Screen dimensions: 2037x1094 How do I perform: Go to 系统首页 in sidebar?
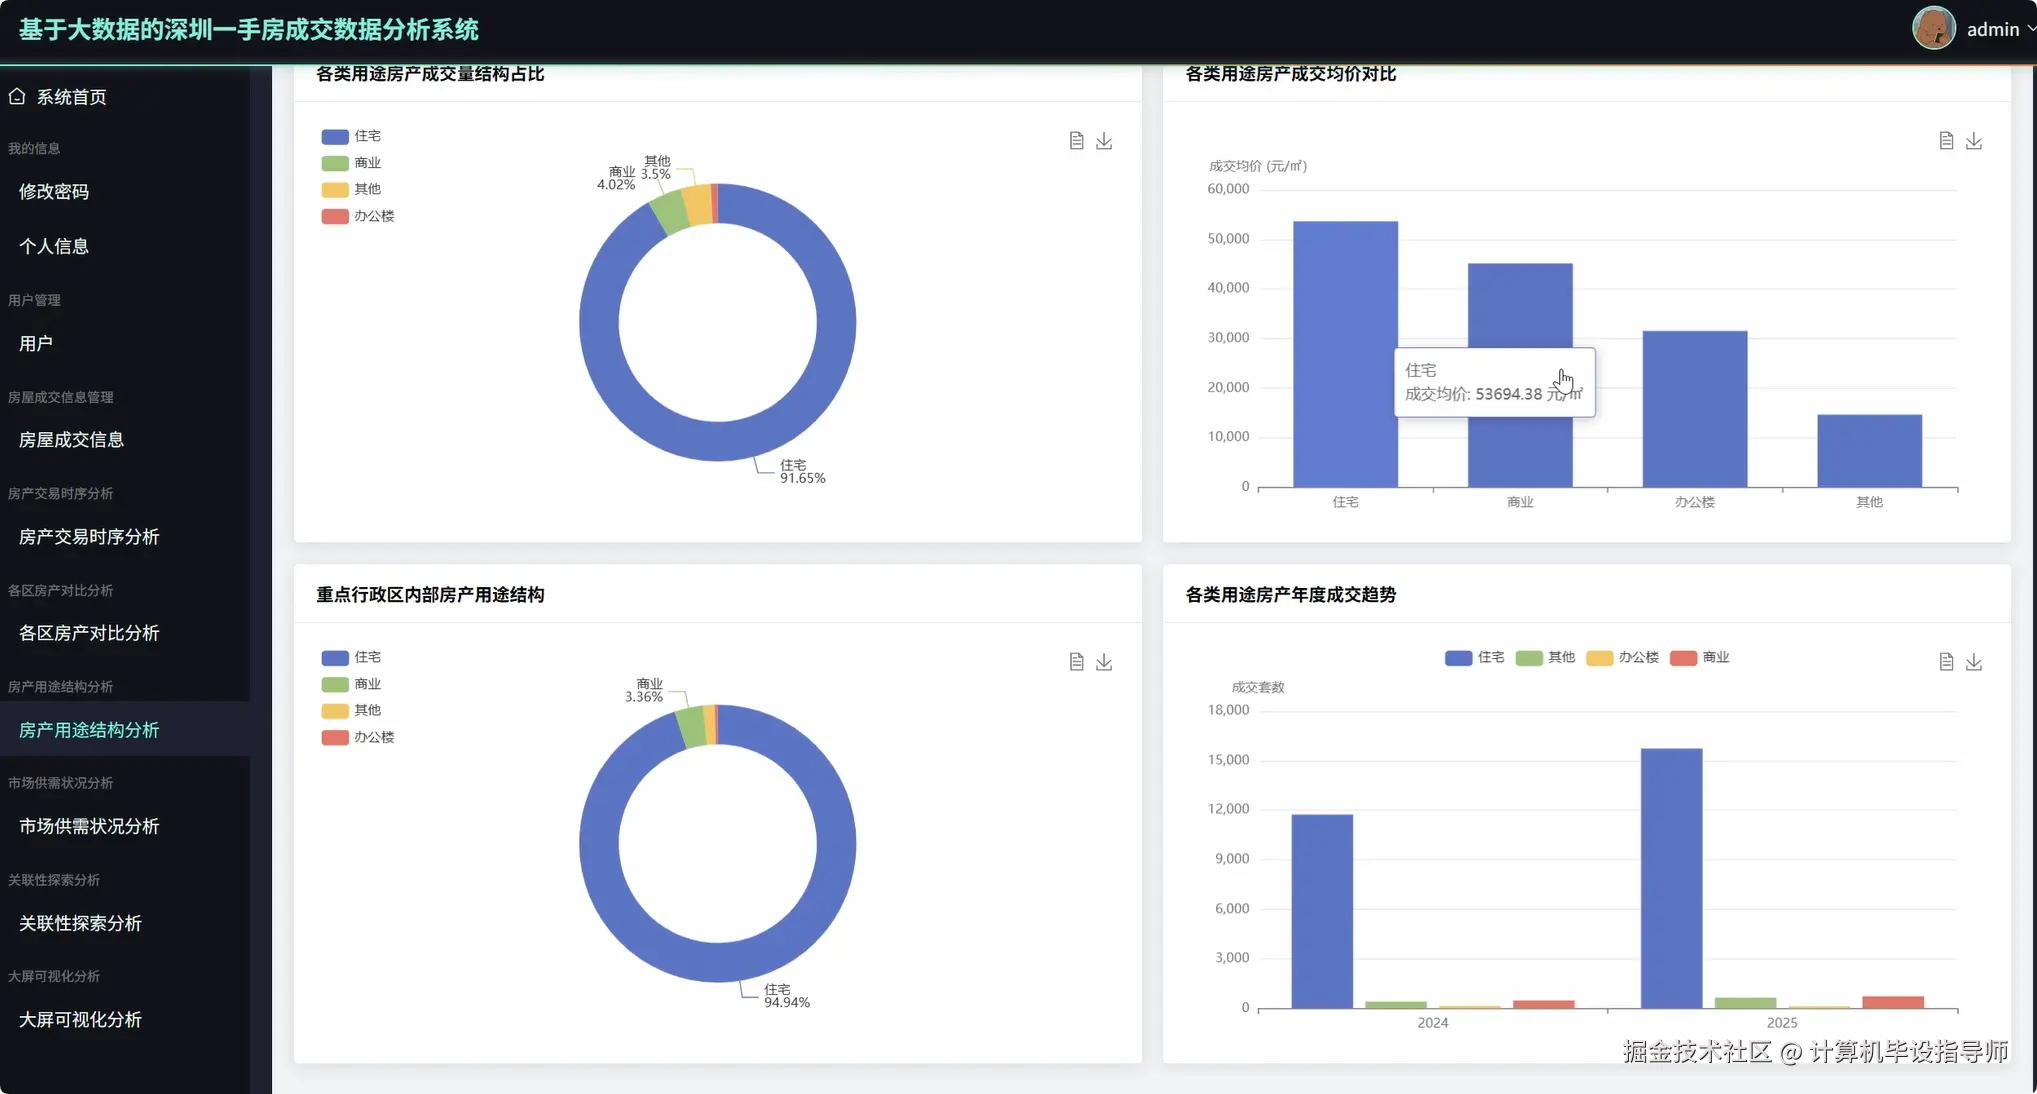click(71, 97)
